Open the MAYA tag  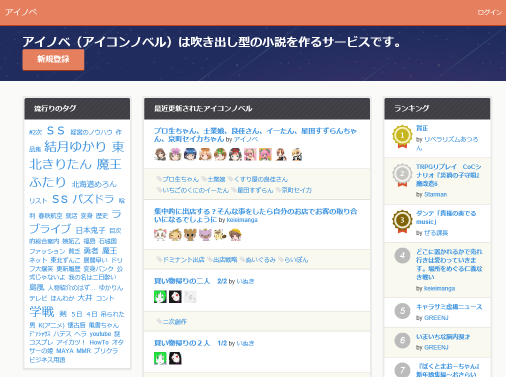65,351
